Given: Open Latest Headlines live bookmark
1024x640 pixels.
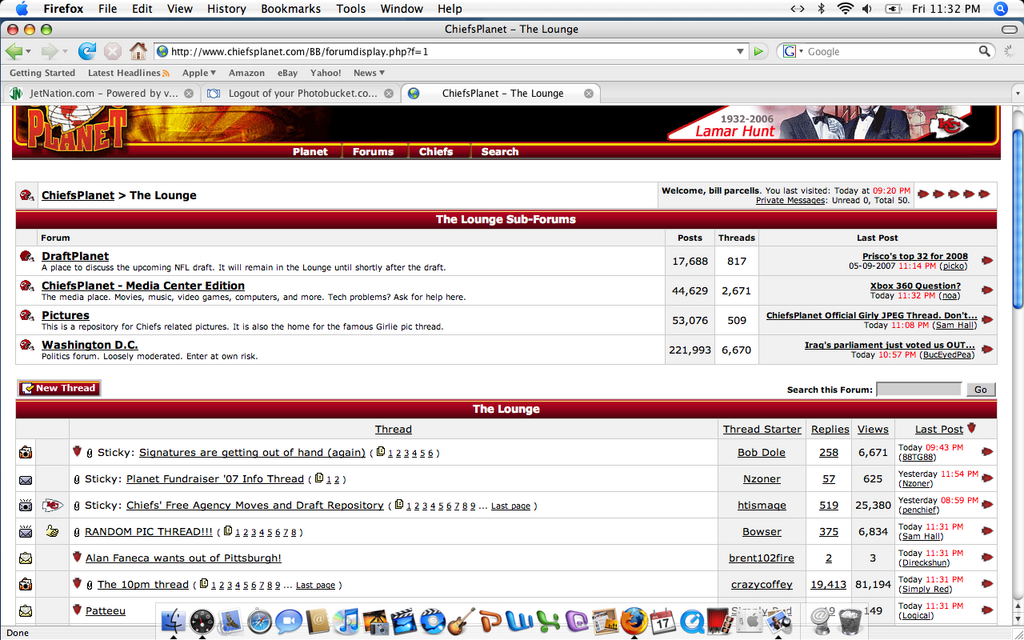Looking at the screenshot, I should (x=129, y=72).
